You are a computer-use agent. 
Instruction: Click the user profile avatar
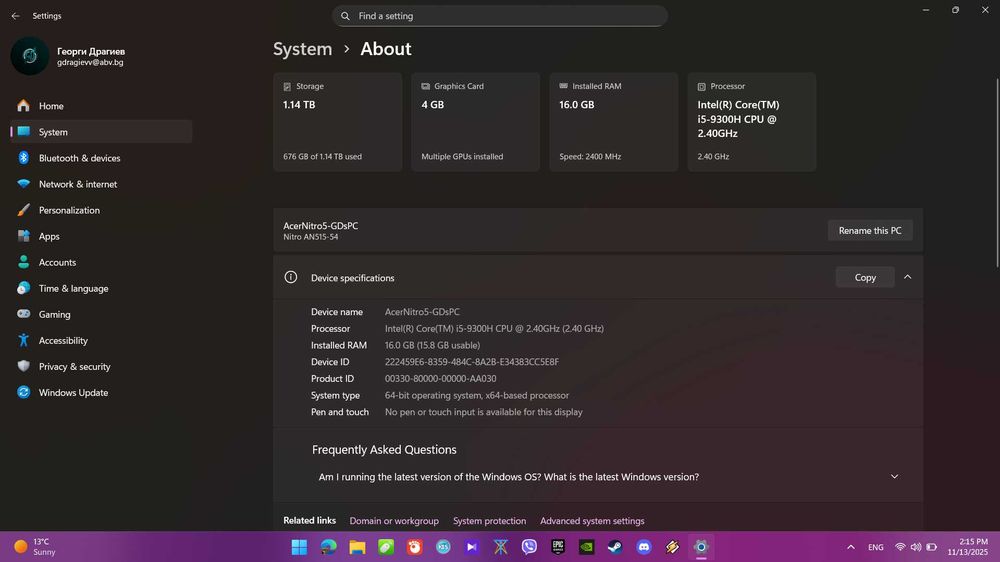(30, 56)
